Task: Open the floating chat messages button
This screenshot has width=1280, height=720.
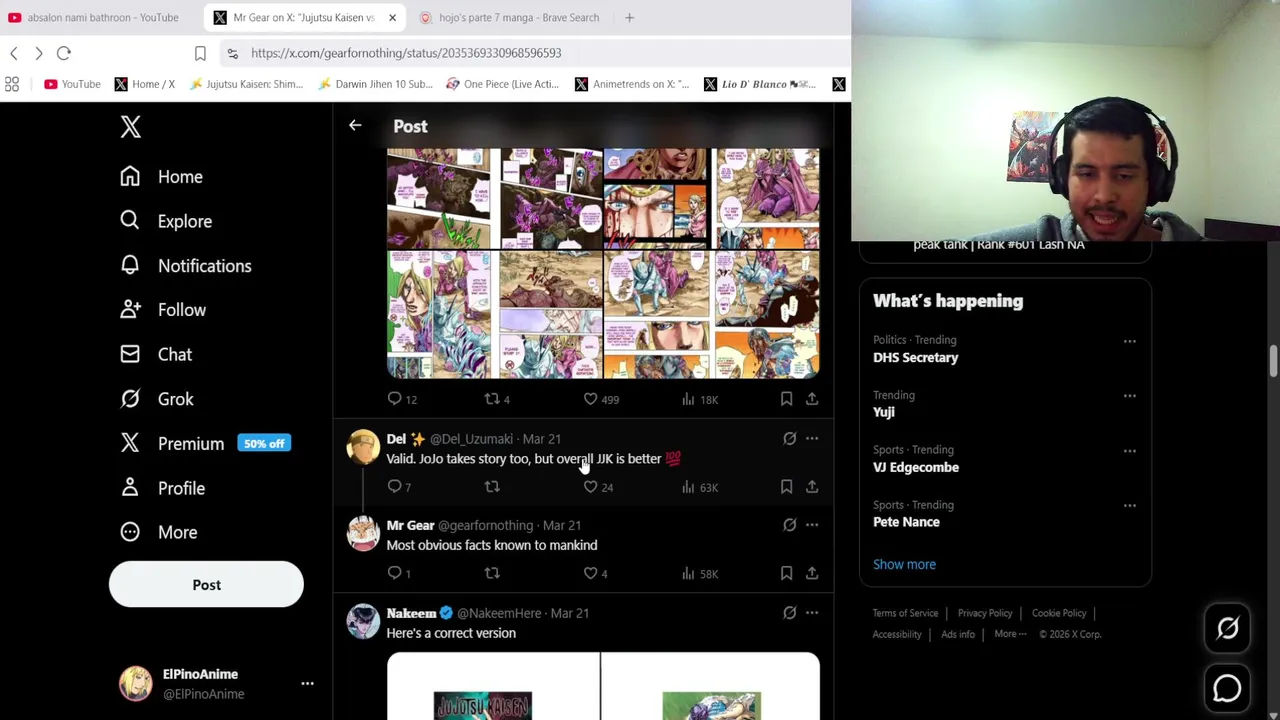Action: [1227, 688]
